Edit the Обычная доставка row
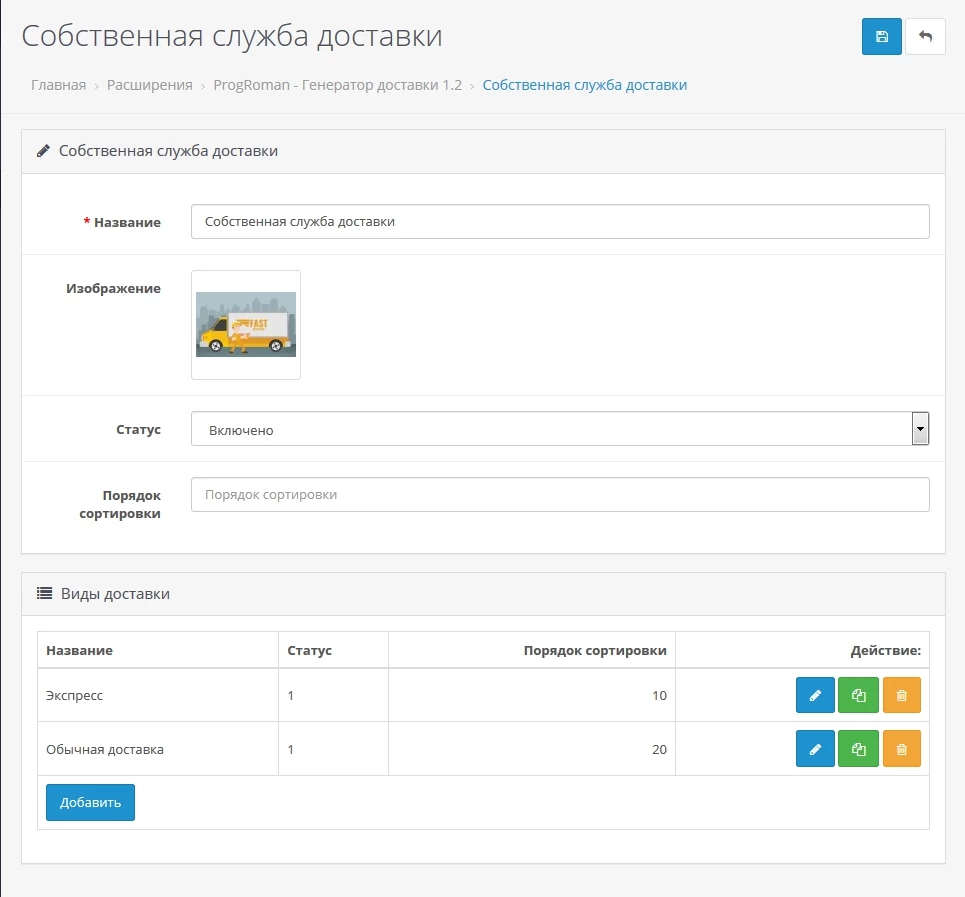Viewport: 965px width, 897px height. (815, 749)
